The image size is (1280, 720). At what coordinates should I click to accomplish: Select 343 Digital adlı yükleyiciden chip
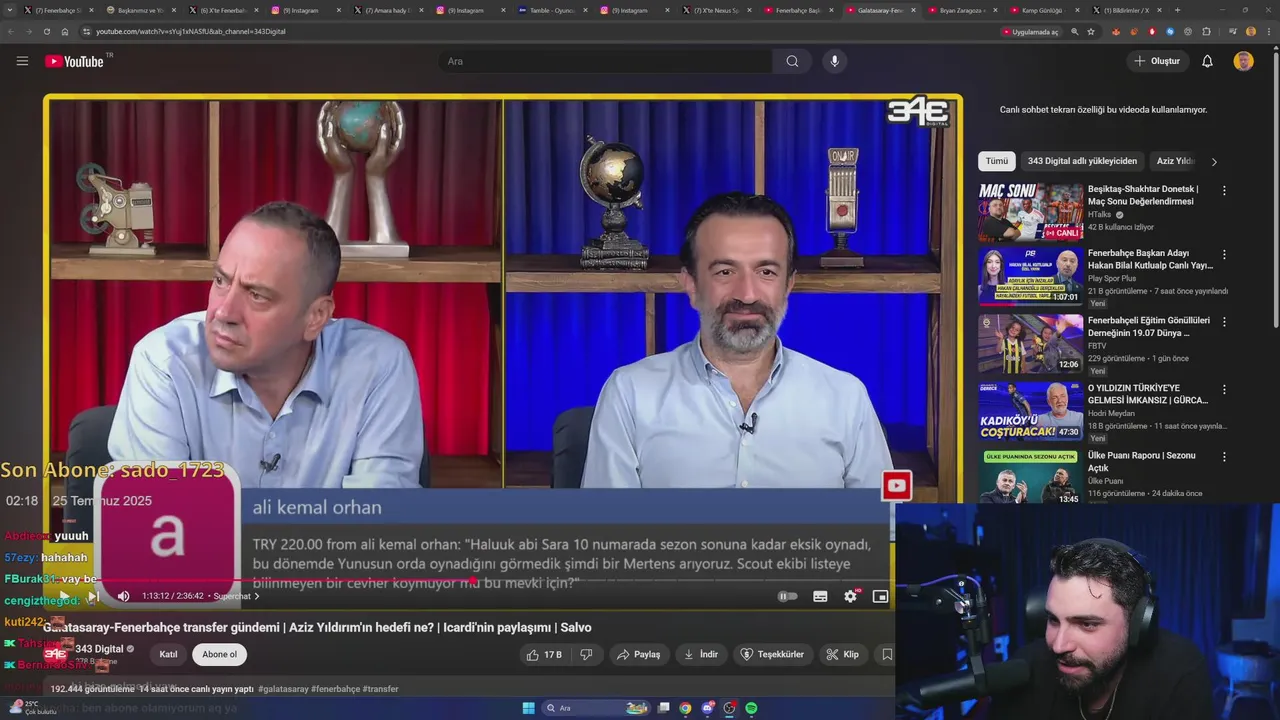tap(1082, 161)
